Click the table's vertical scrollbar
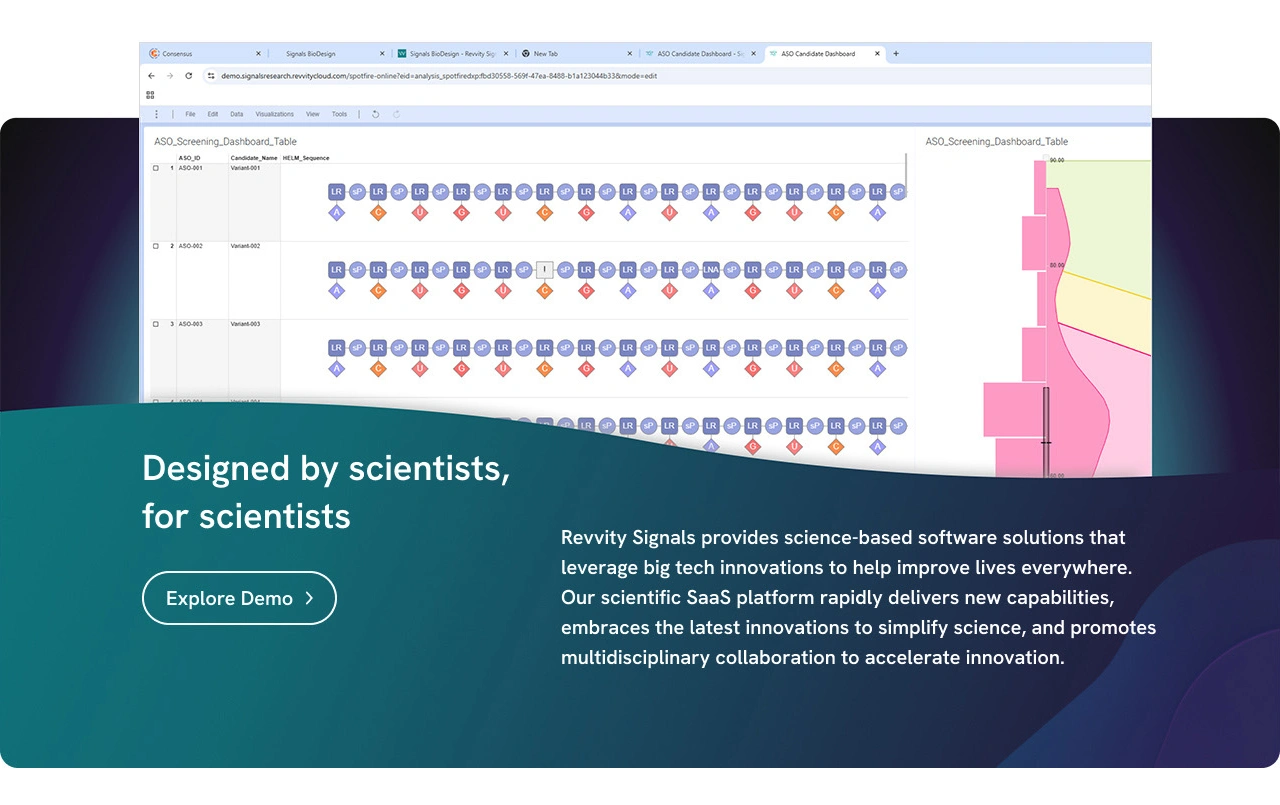This screenshot has height=805, width=1280. [x=906, y=175]
